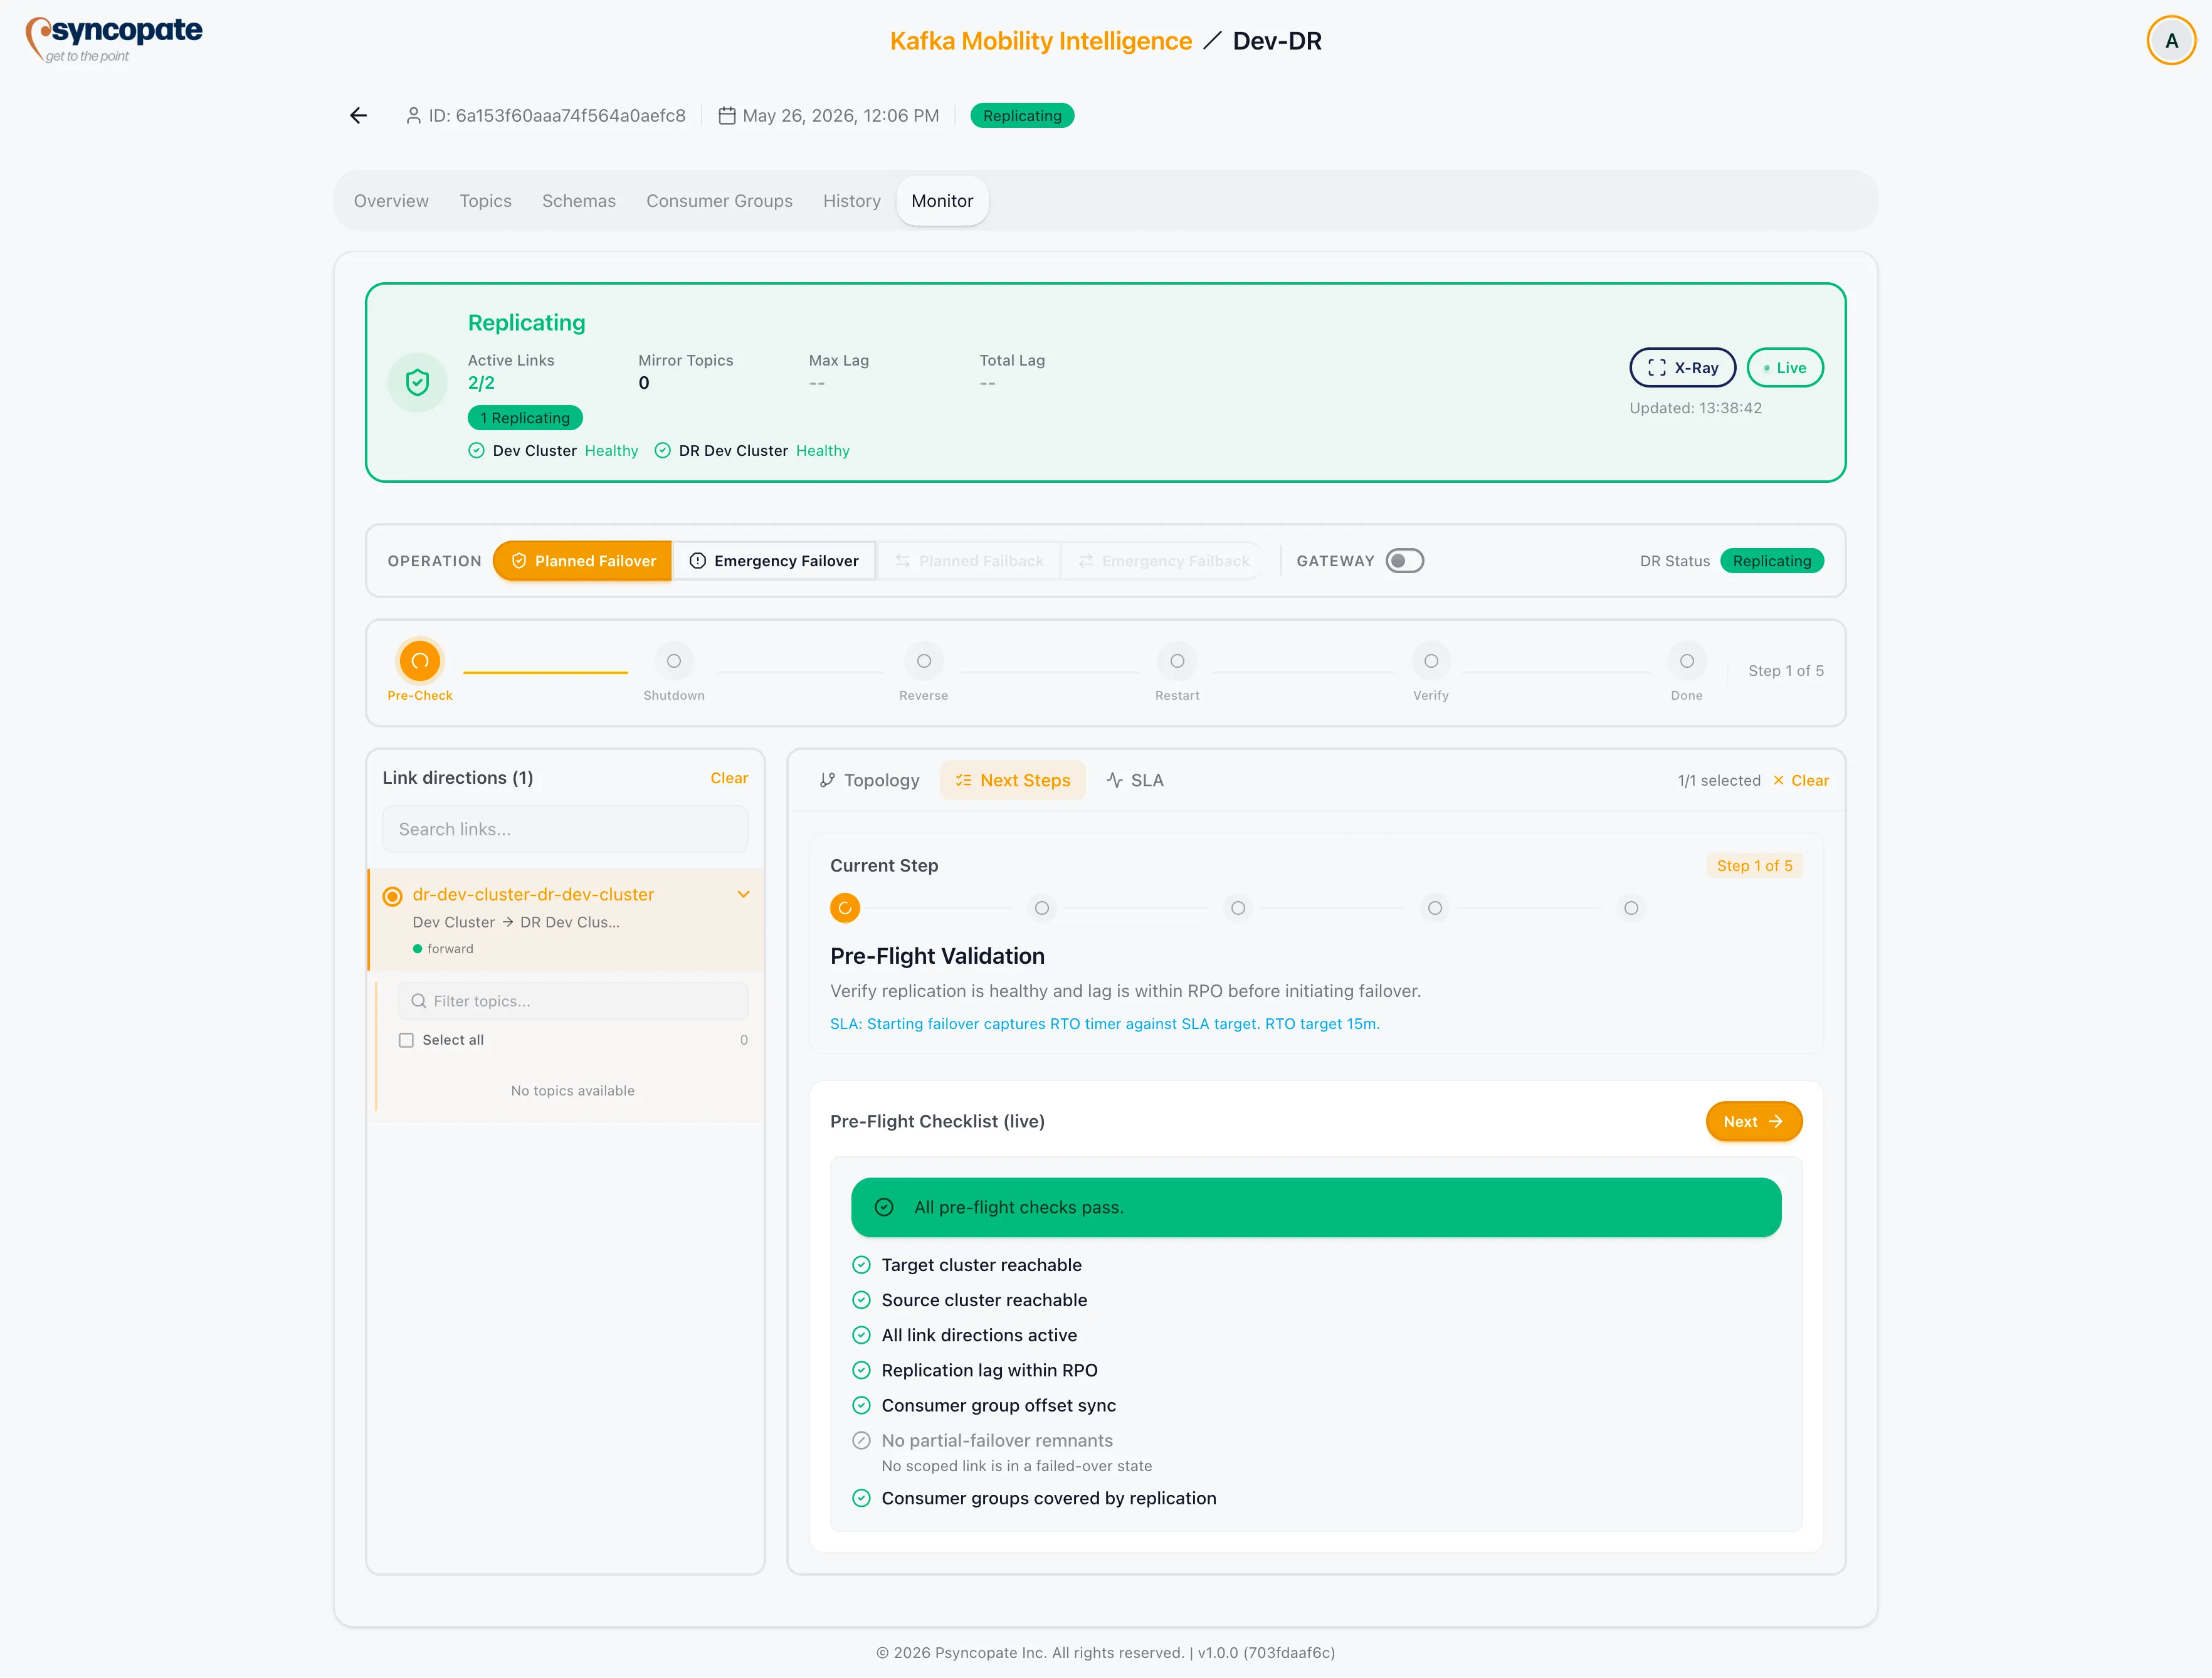
Task: Click the Replicating badge beside DR Status
Action: click(1771, 561)
